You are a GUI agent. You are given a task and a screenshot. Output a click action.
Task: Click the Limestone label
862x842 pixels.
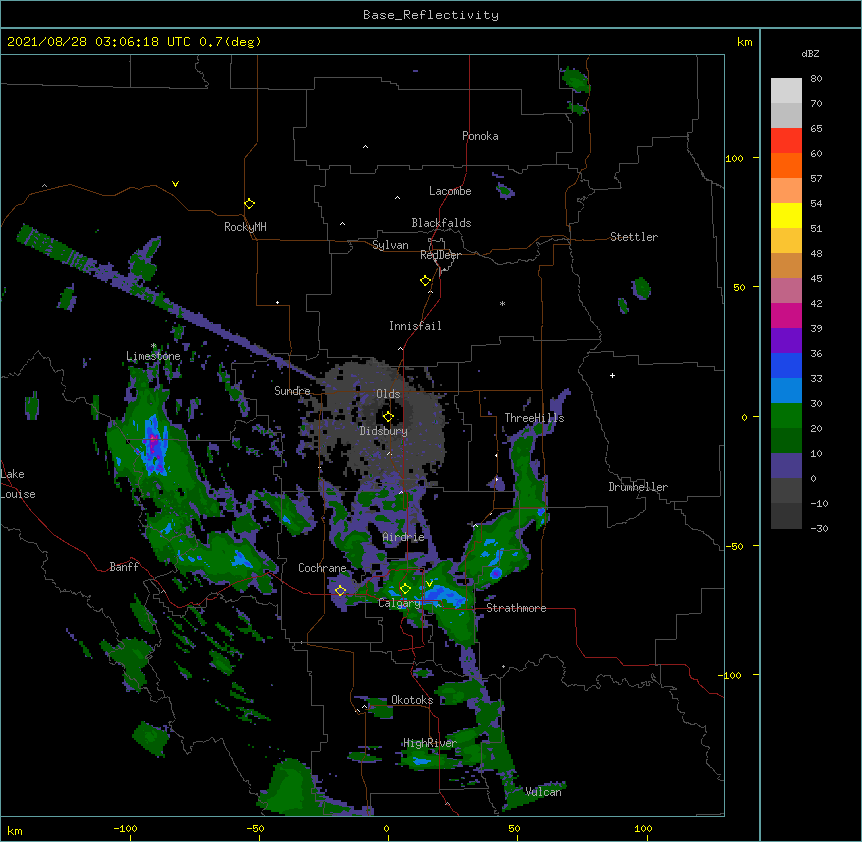click(153, 356)
